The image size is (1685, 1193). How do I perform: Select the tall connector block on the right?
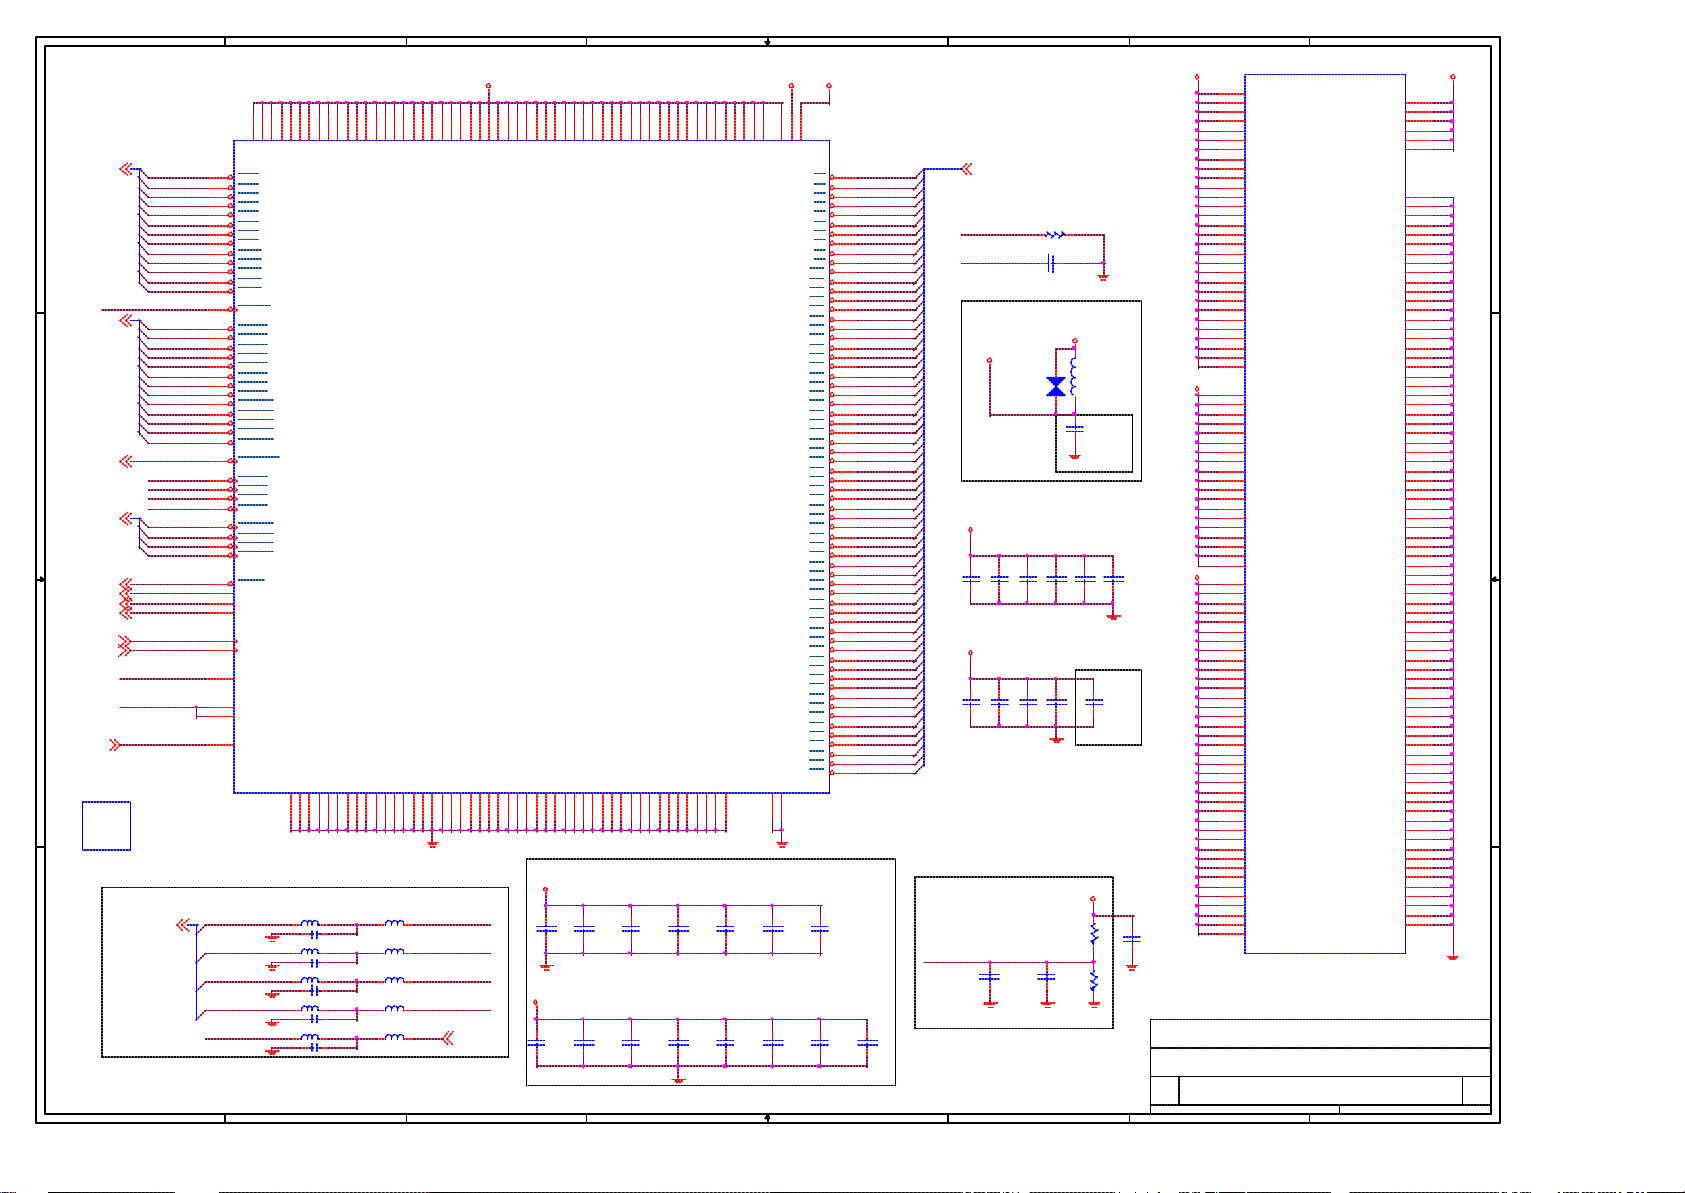pyautogui.click(x=1325, y=514)
